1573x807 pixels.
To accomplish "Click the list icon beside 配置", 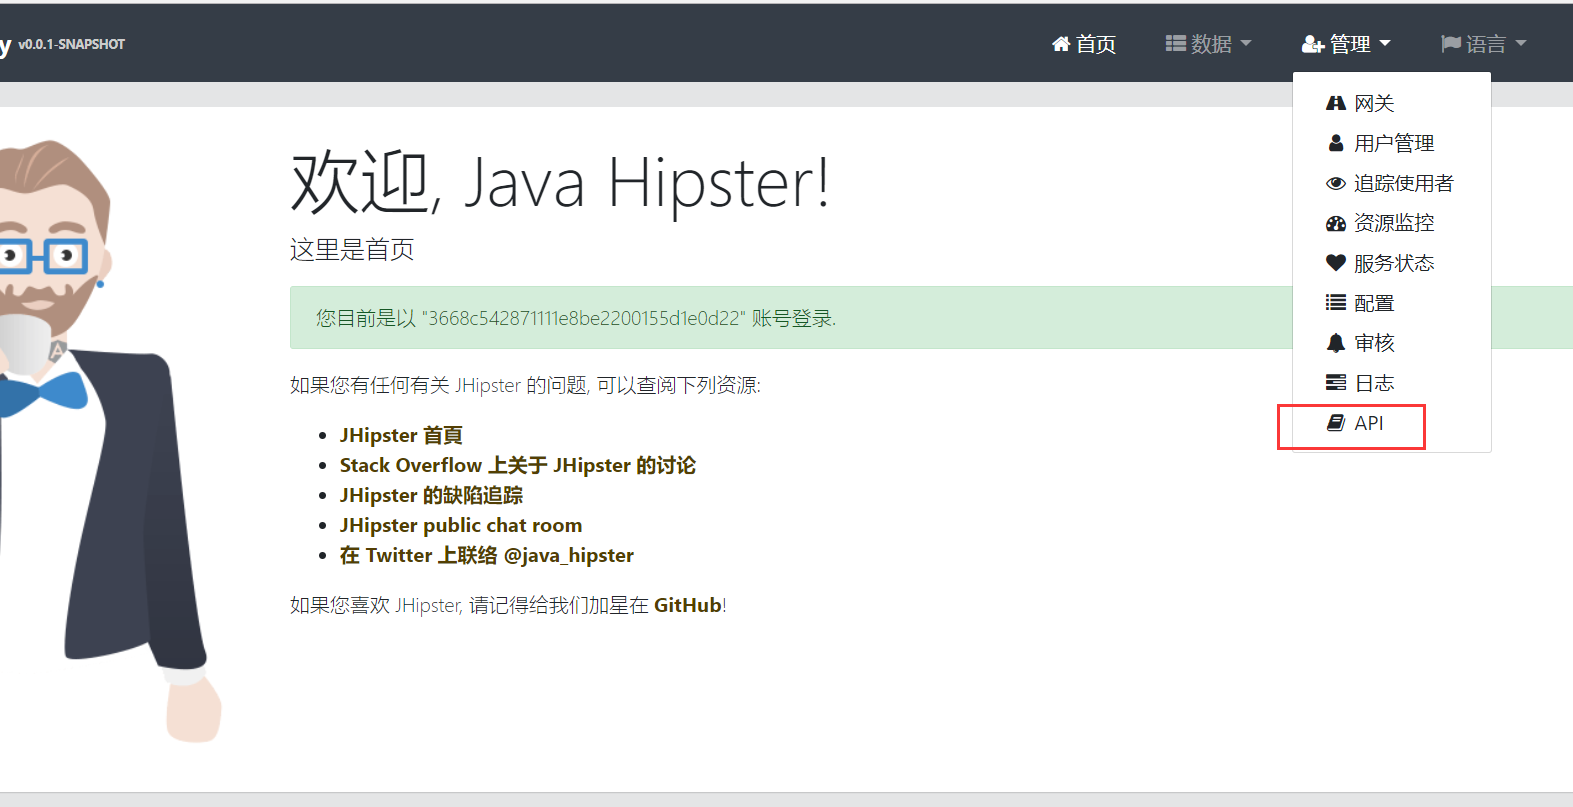I will pyautogui.click(x=1335, y=303).
